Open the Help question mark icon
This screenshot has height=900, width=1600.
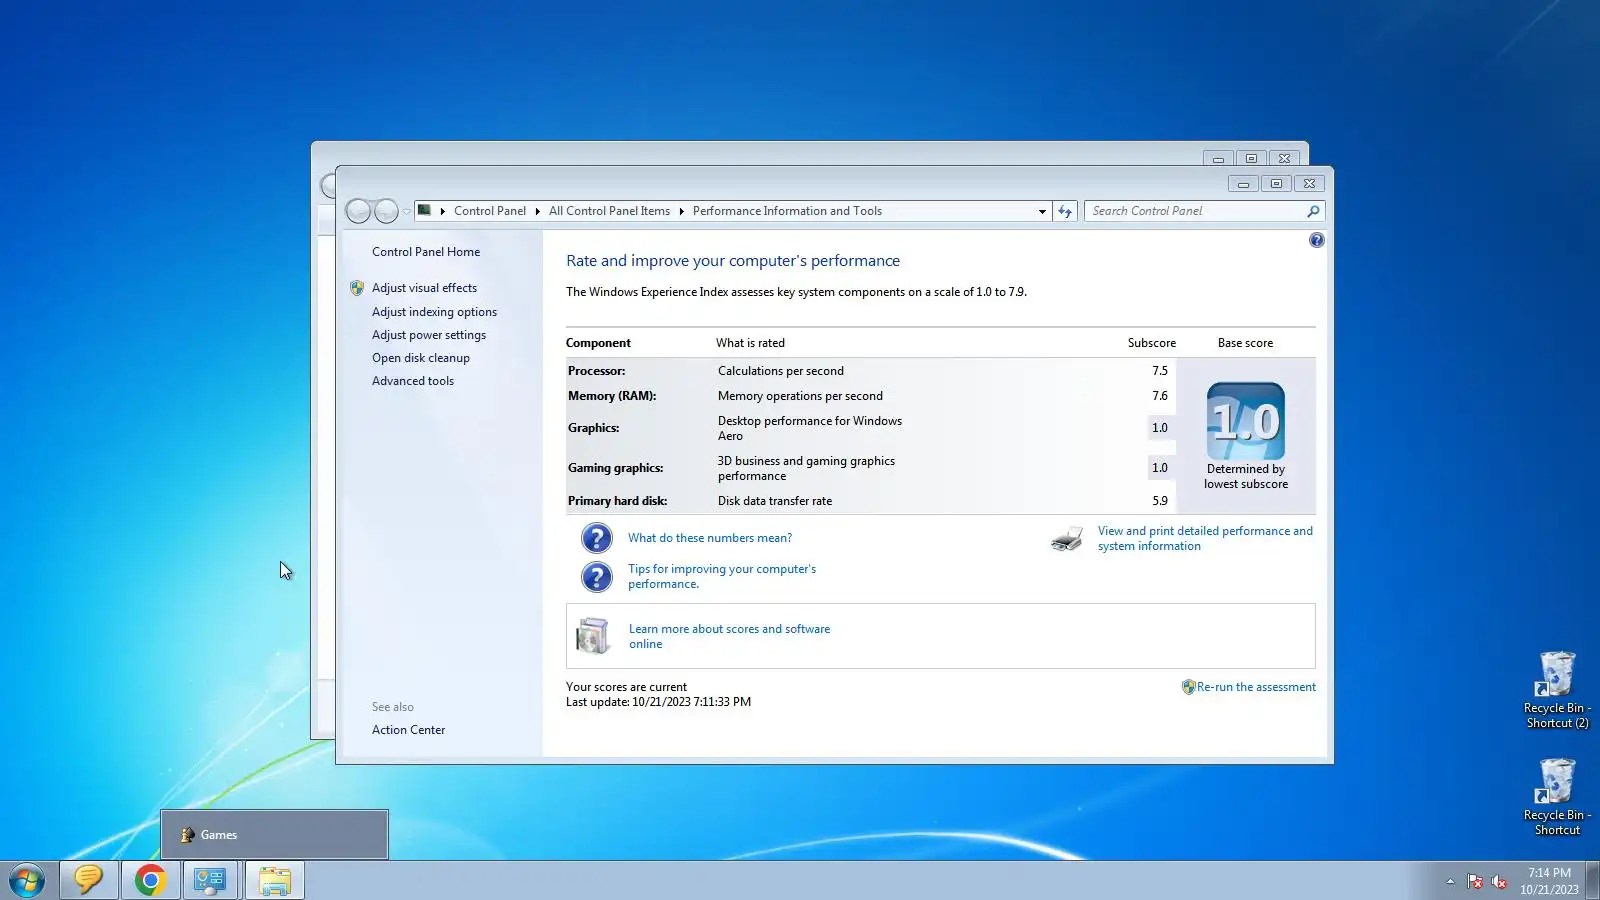point(1316,240)
